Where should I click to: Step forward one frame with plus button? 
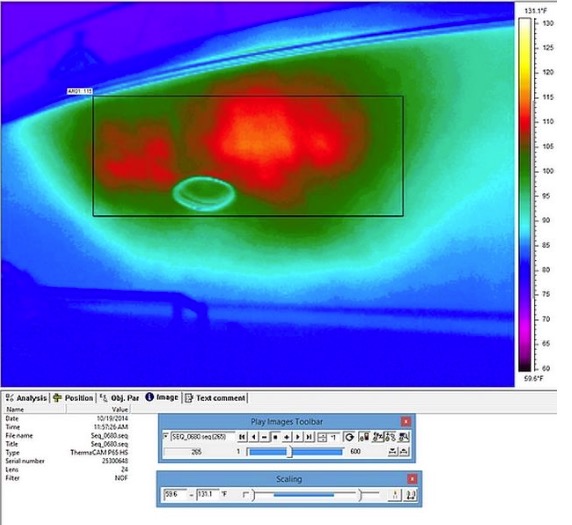click(286, 437)
